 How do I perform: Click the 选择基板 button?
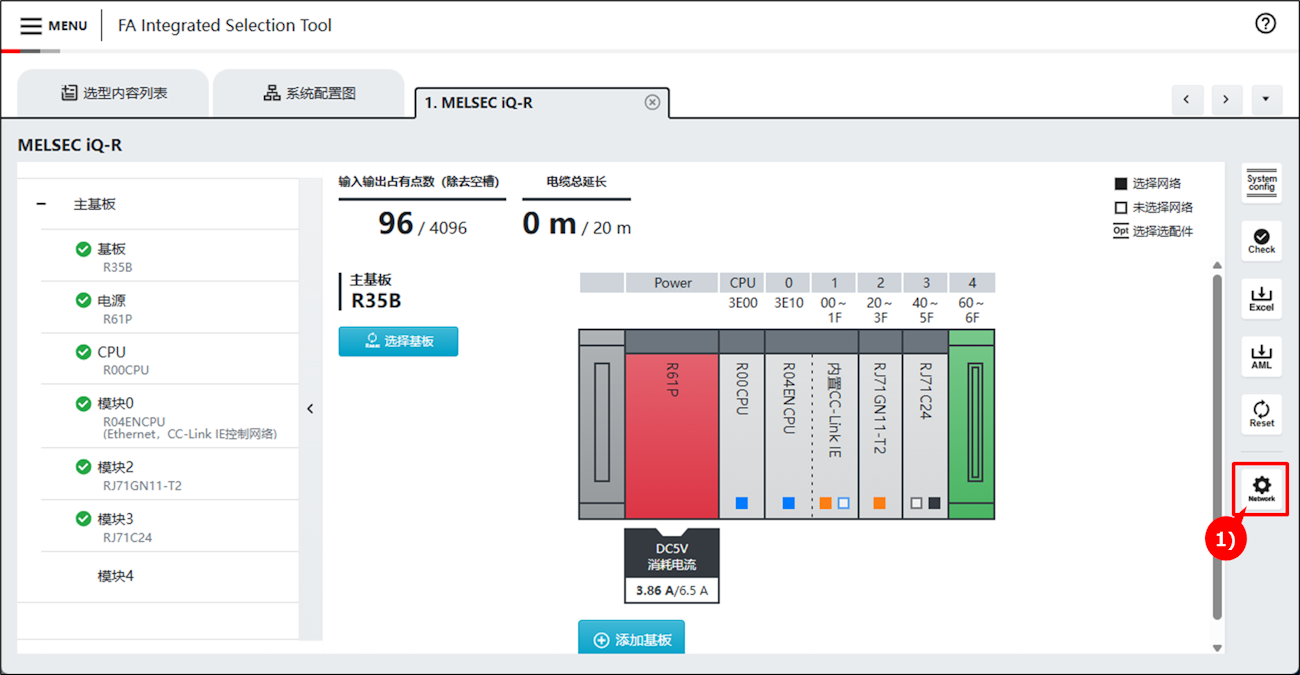(398, 341)
